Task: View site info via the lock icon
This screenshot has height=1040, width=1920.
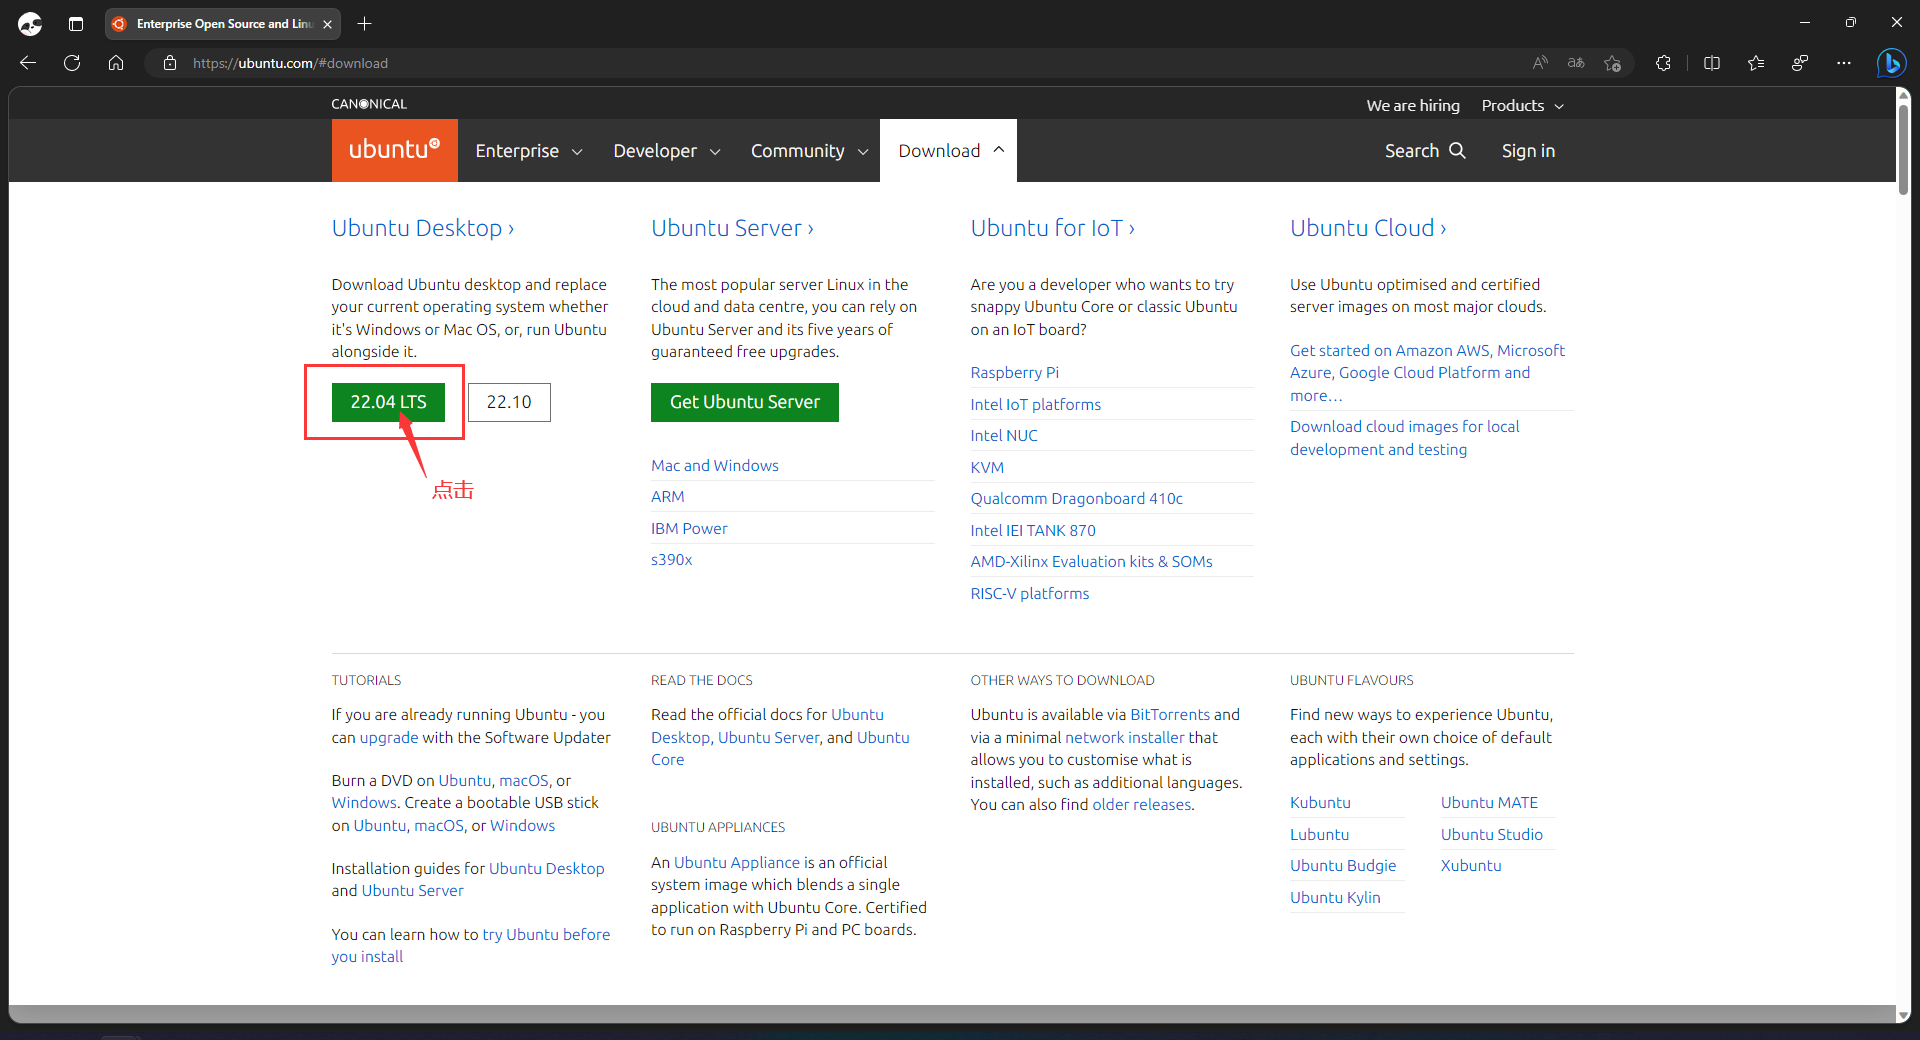Action: pyautogui.click(x=170, y=63)
